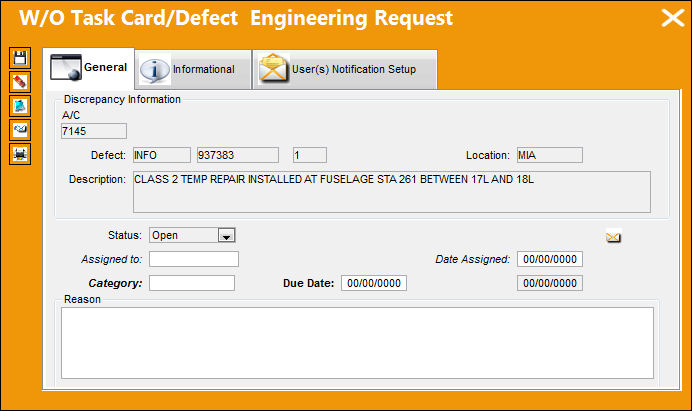
Task: Click the teal notes icon in sidebar
Action: tap(20, 106)
